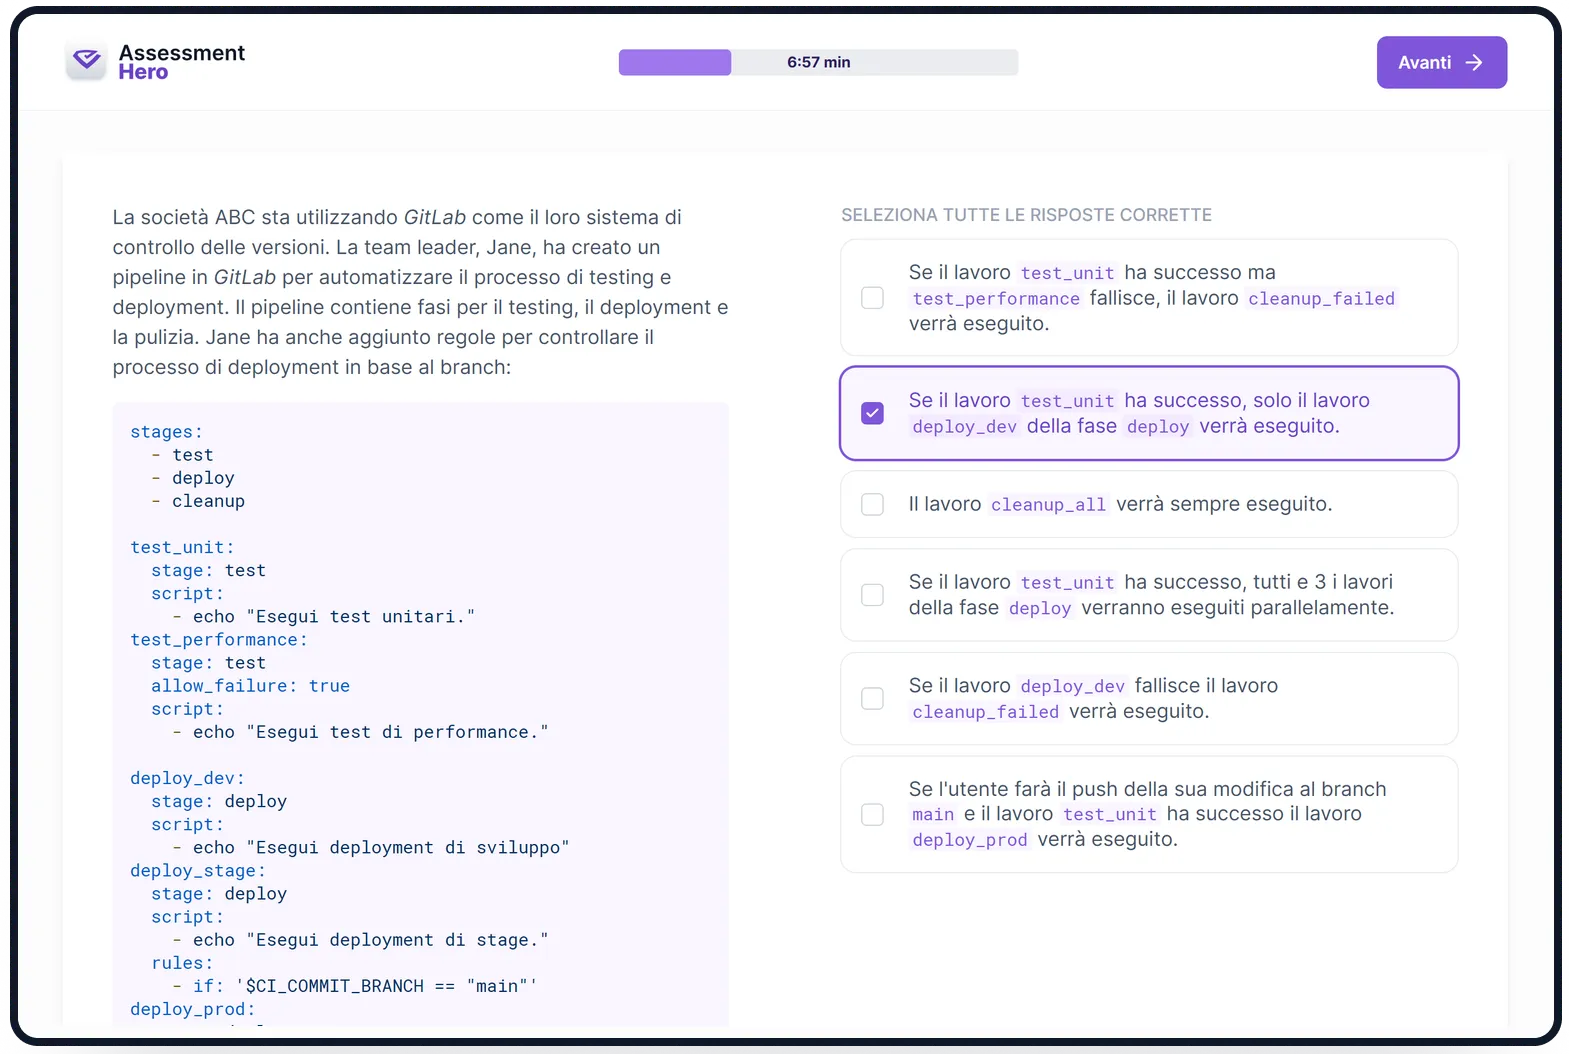Click the 'stages:' line in the code
The height and width of the screenshot is (1054, 1569).
[x=166, y=432]
